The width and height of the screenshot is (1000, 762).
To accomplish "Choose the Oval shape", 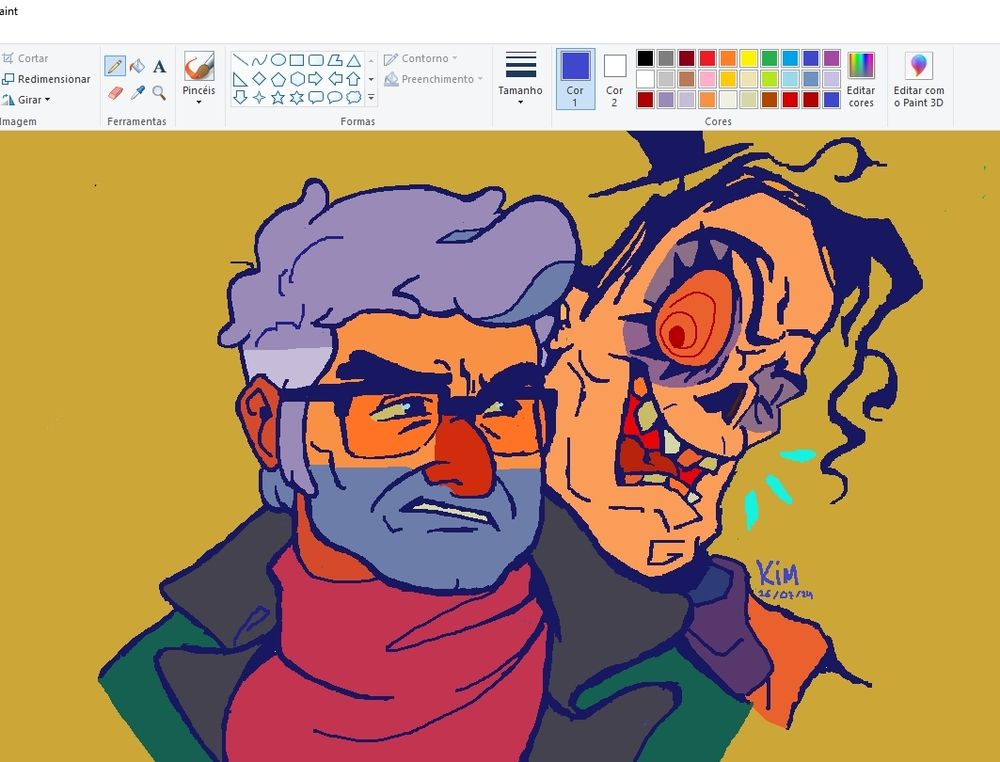I will click(x=278, y=61).
